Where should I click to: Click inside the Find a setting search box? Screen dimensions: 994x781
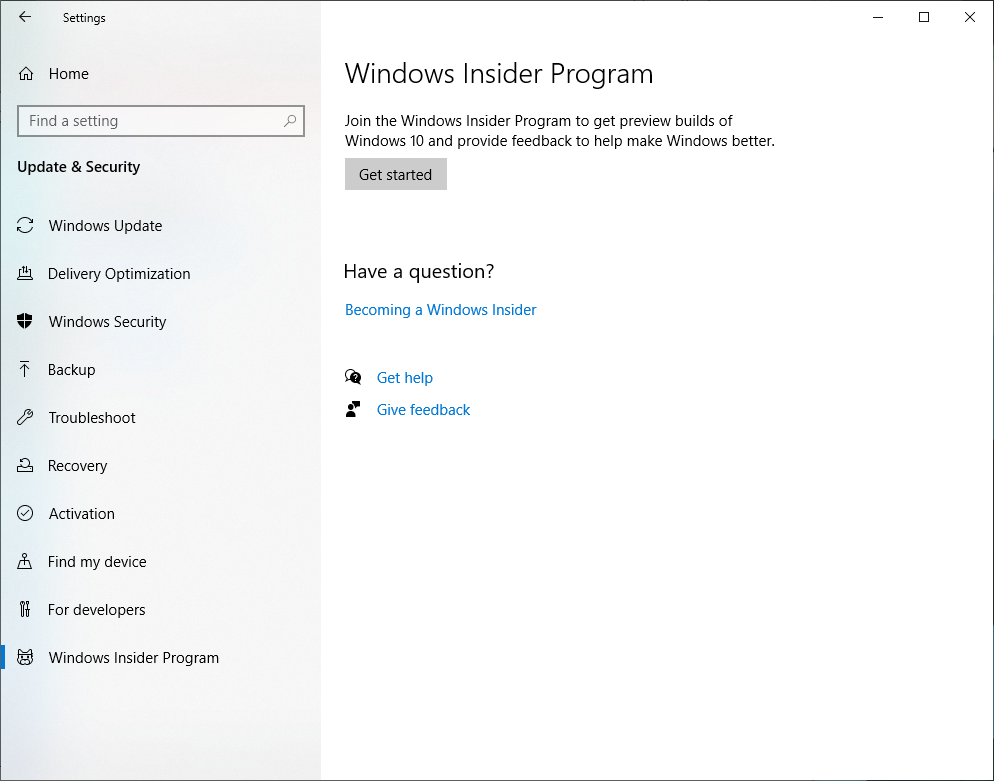tap(150, 120)
